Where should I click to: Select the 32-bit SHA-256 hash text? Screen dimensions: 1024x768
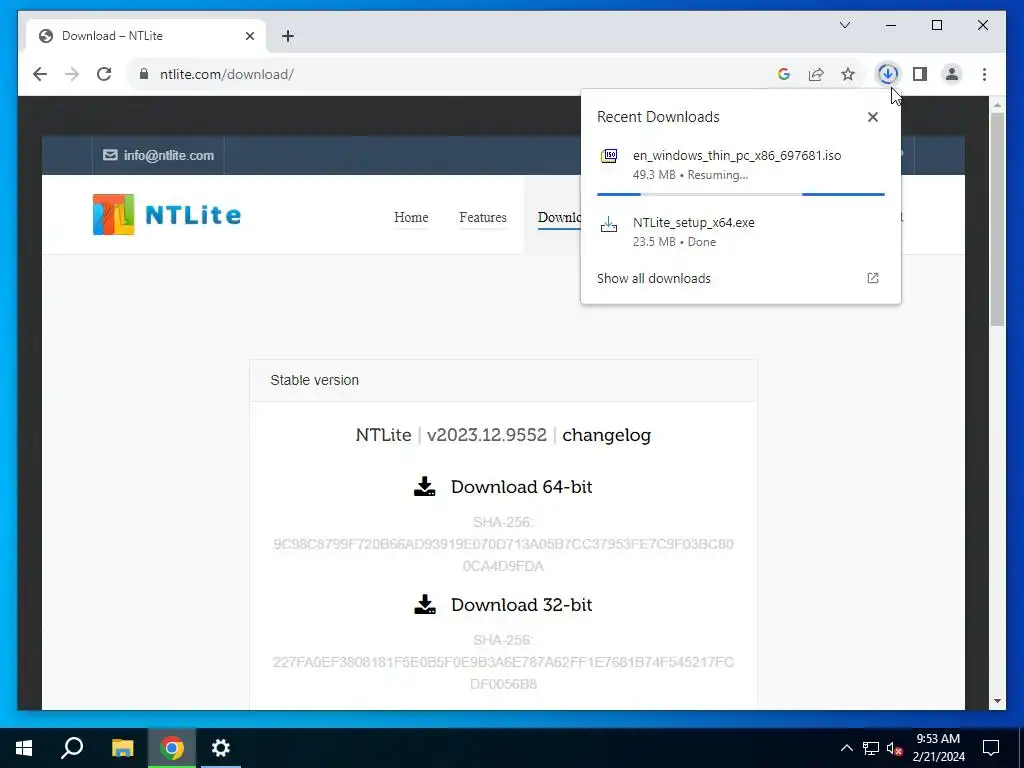pos(504,673)
